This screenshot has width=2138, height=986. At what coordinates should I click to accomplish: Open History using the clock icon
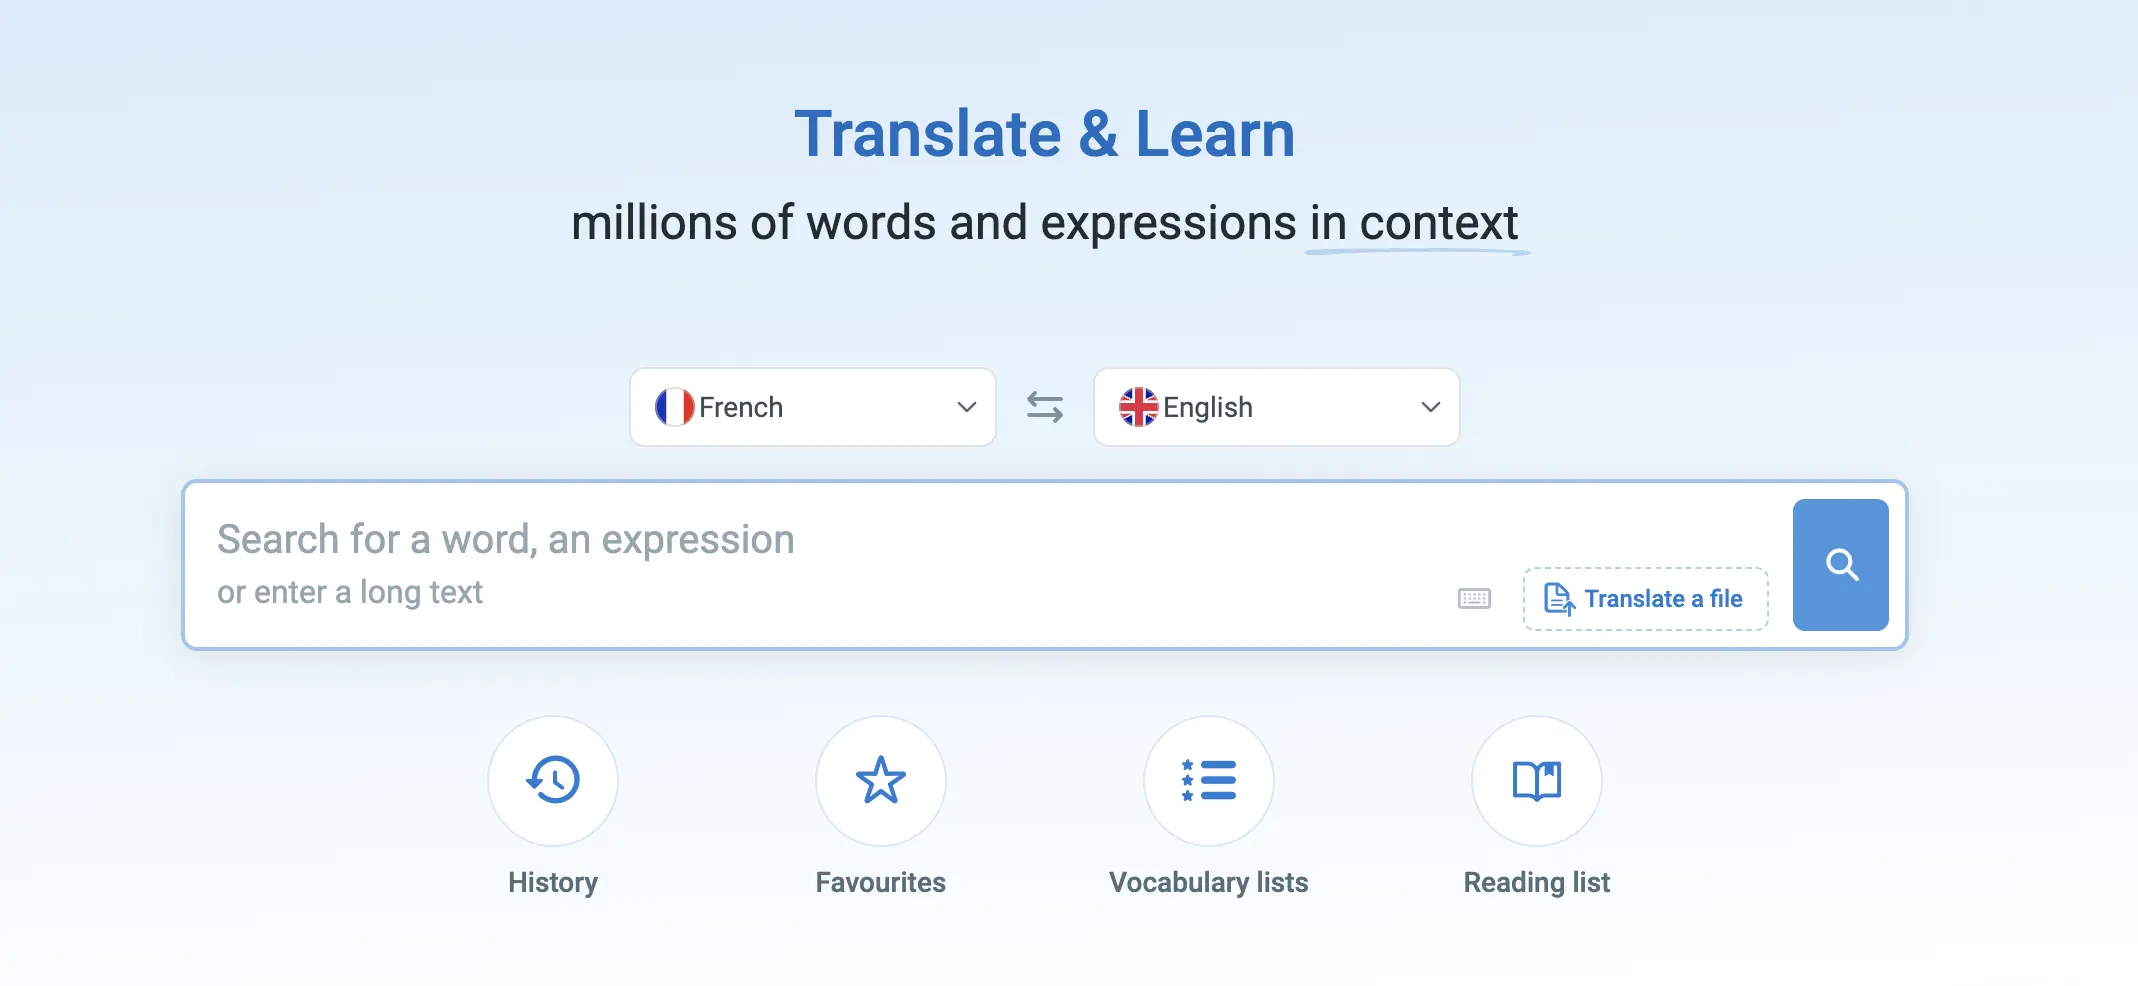553,780
